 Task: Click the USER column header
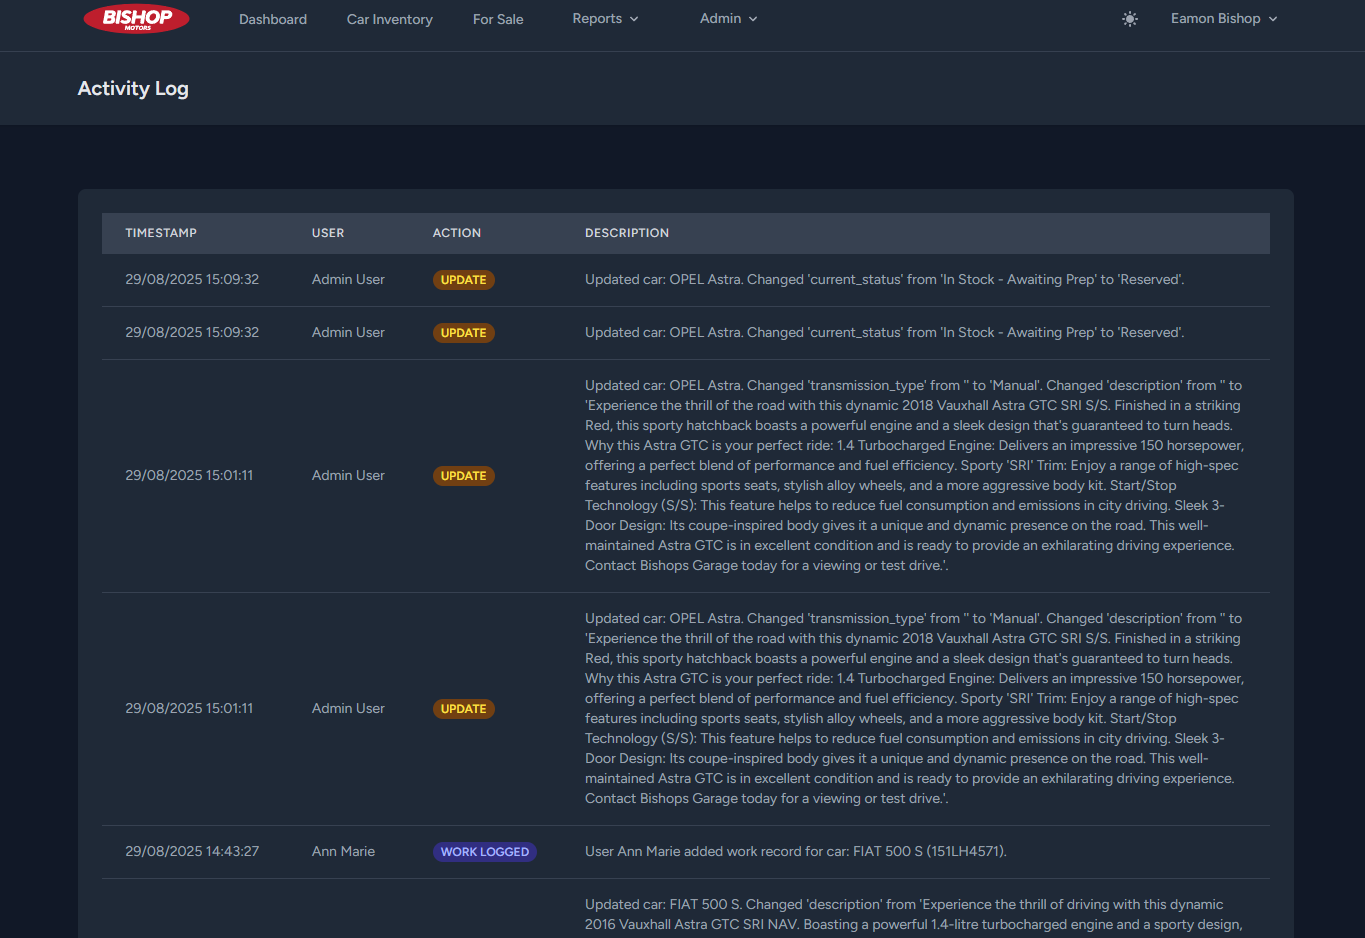coord(328,232)
